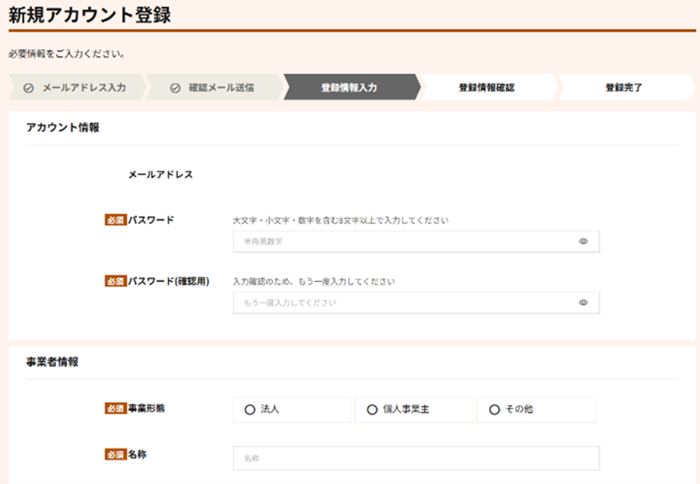Viewport: 700px width, 484px height.
Task: Click the 必須 badge next to パスワード(確認用)
Action: pos(115,281)
